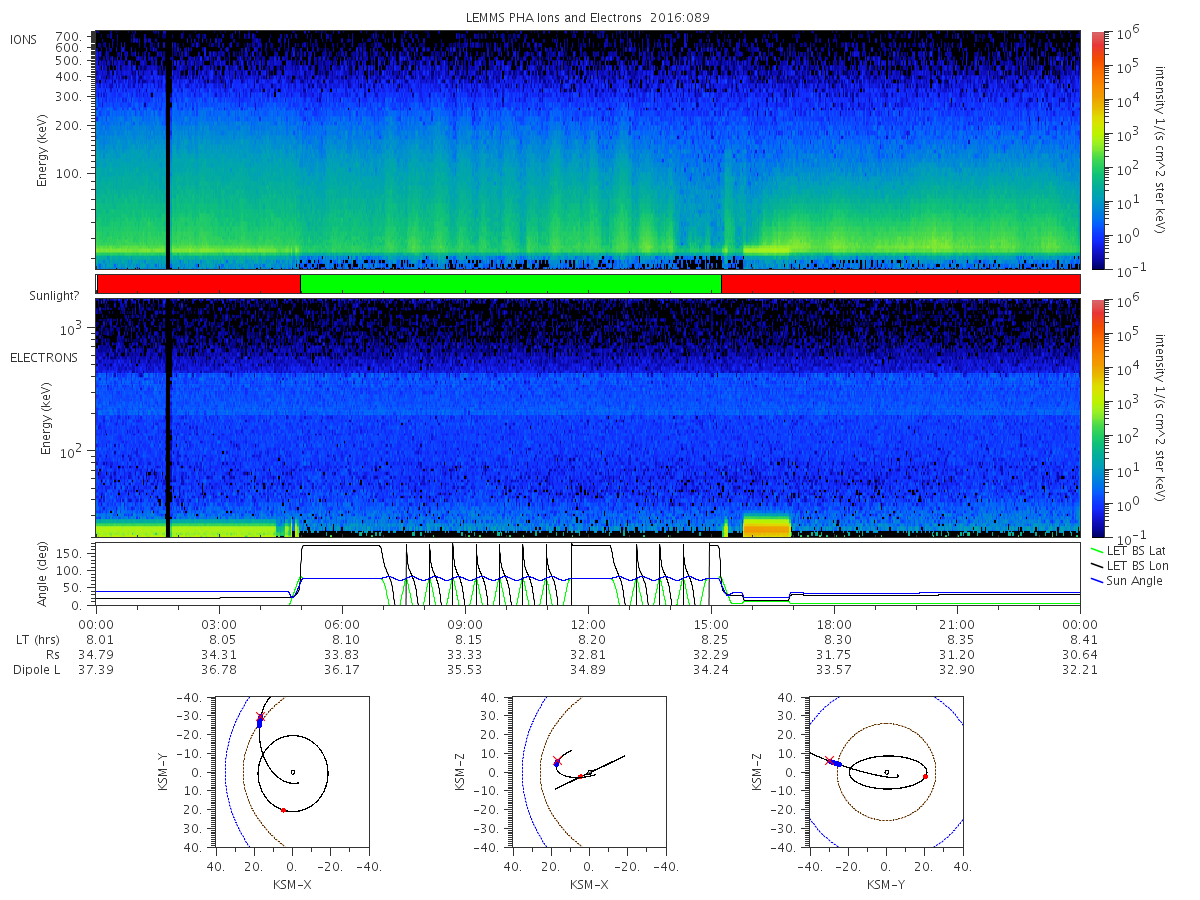This screenshot has width=1200, height=900.
Task: Click the angle line plot panel
Action: click(x=588, y=572)
